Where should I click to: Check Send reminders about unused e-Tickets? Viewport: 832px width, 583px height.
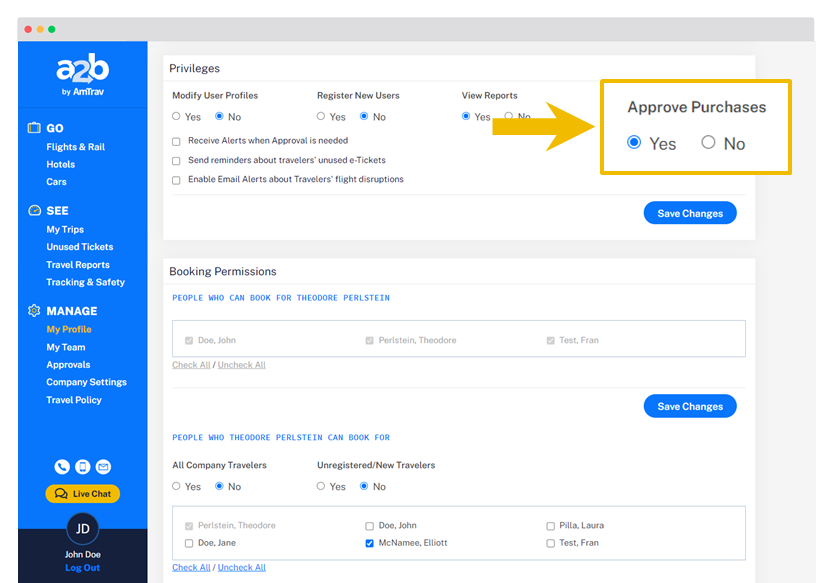point(177,160)
